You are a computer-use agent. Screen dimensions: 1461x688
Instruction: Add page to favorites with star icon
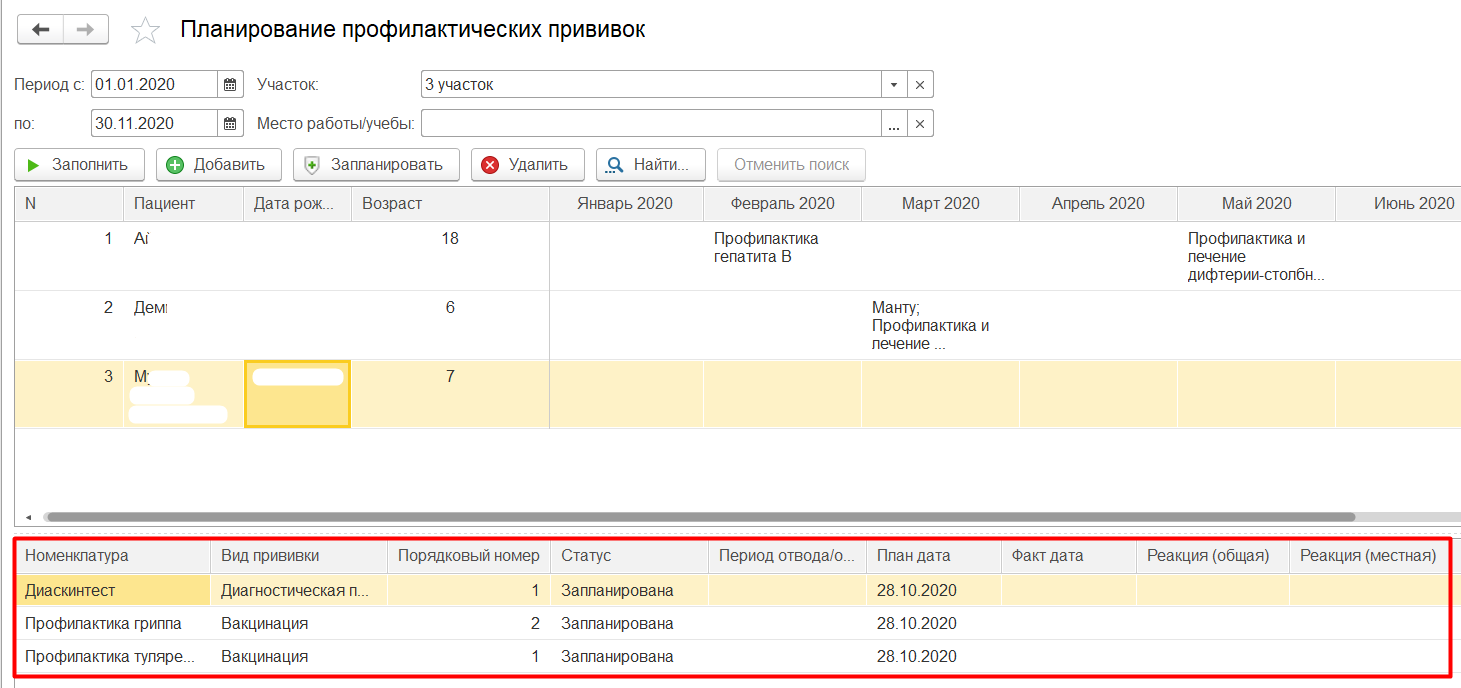tap(146, 31)
